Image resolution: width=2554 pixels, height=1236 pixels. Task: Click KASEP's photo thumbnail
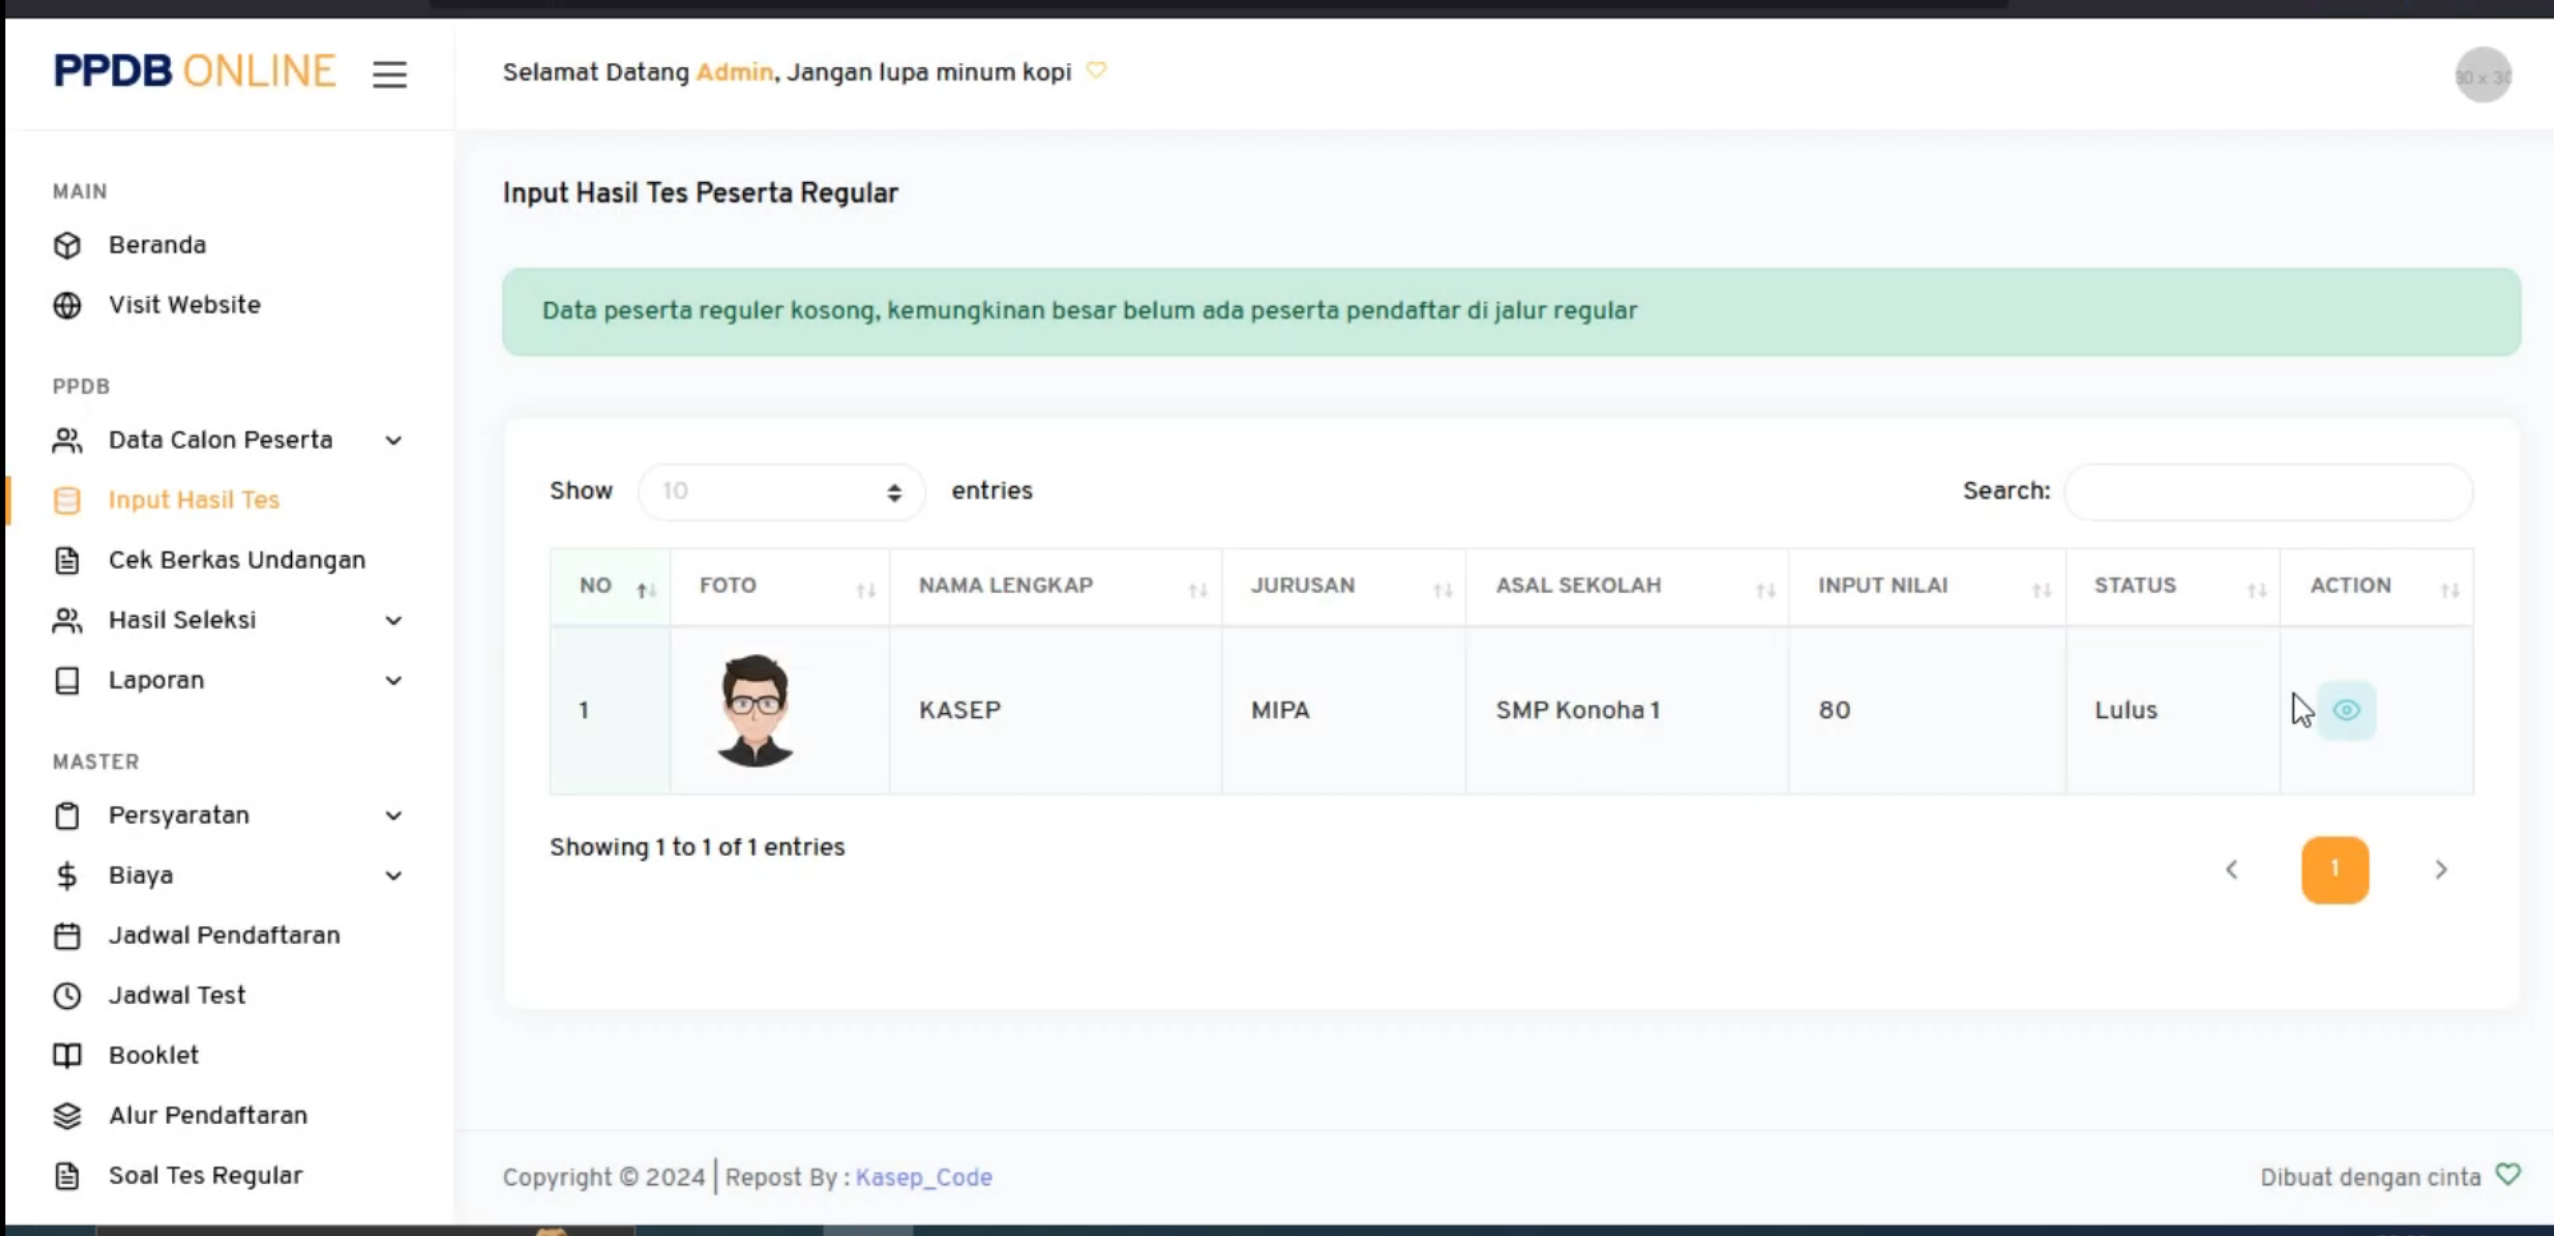tap(755, 710)
